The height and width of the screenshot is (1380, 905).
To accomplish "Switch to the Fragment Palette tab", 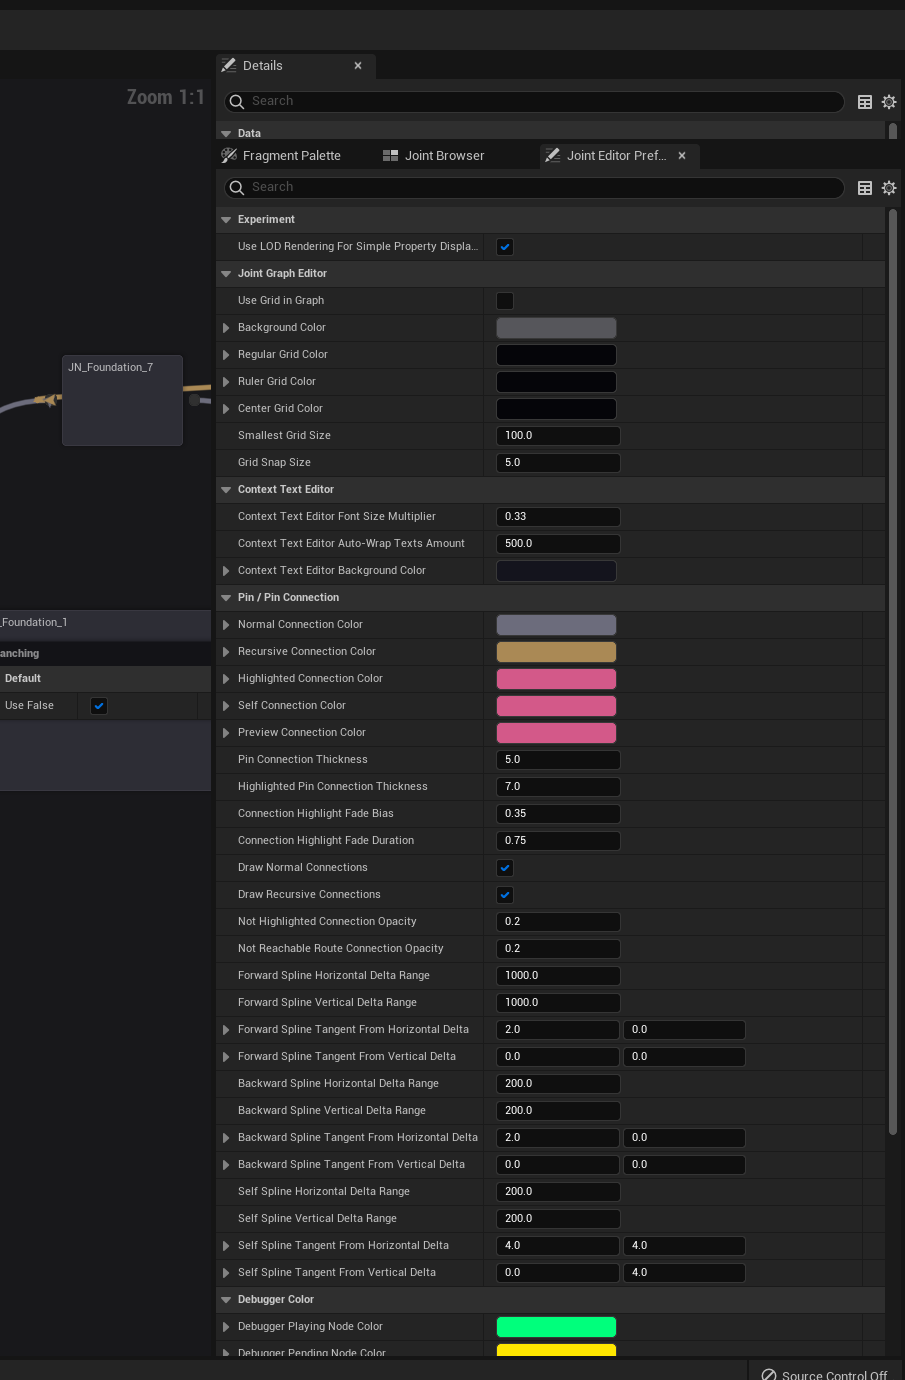I will pos(291,156).
